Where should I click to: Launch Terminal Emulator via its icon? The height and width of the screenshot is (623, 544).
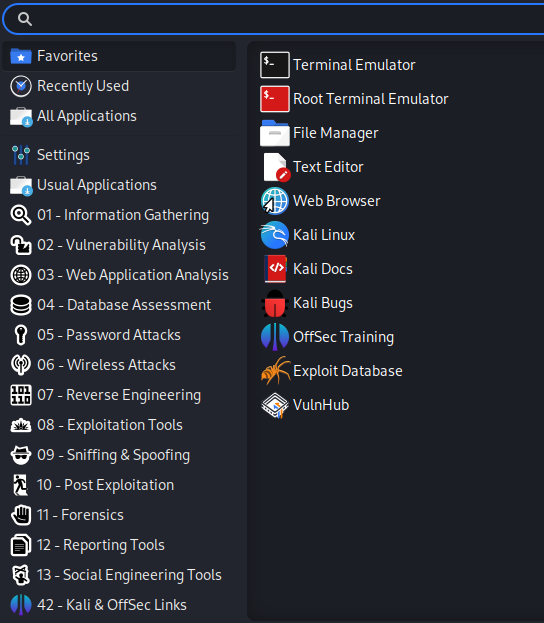[x=275, y=65]
